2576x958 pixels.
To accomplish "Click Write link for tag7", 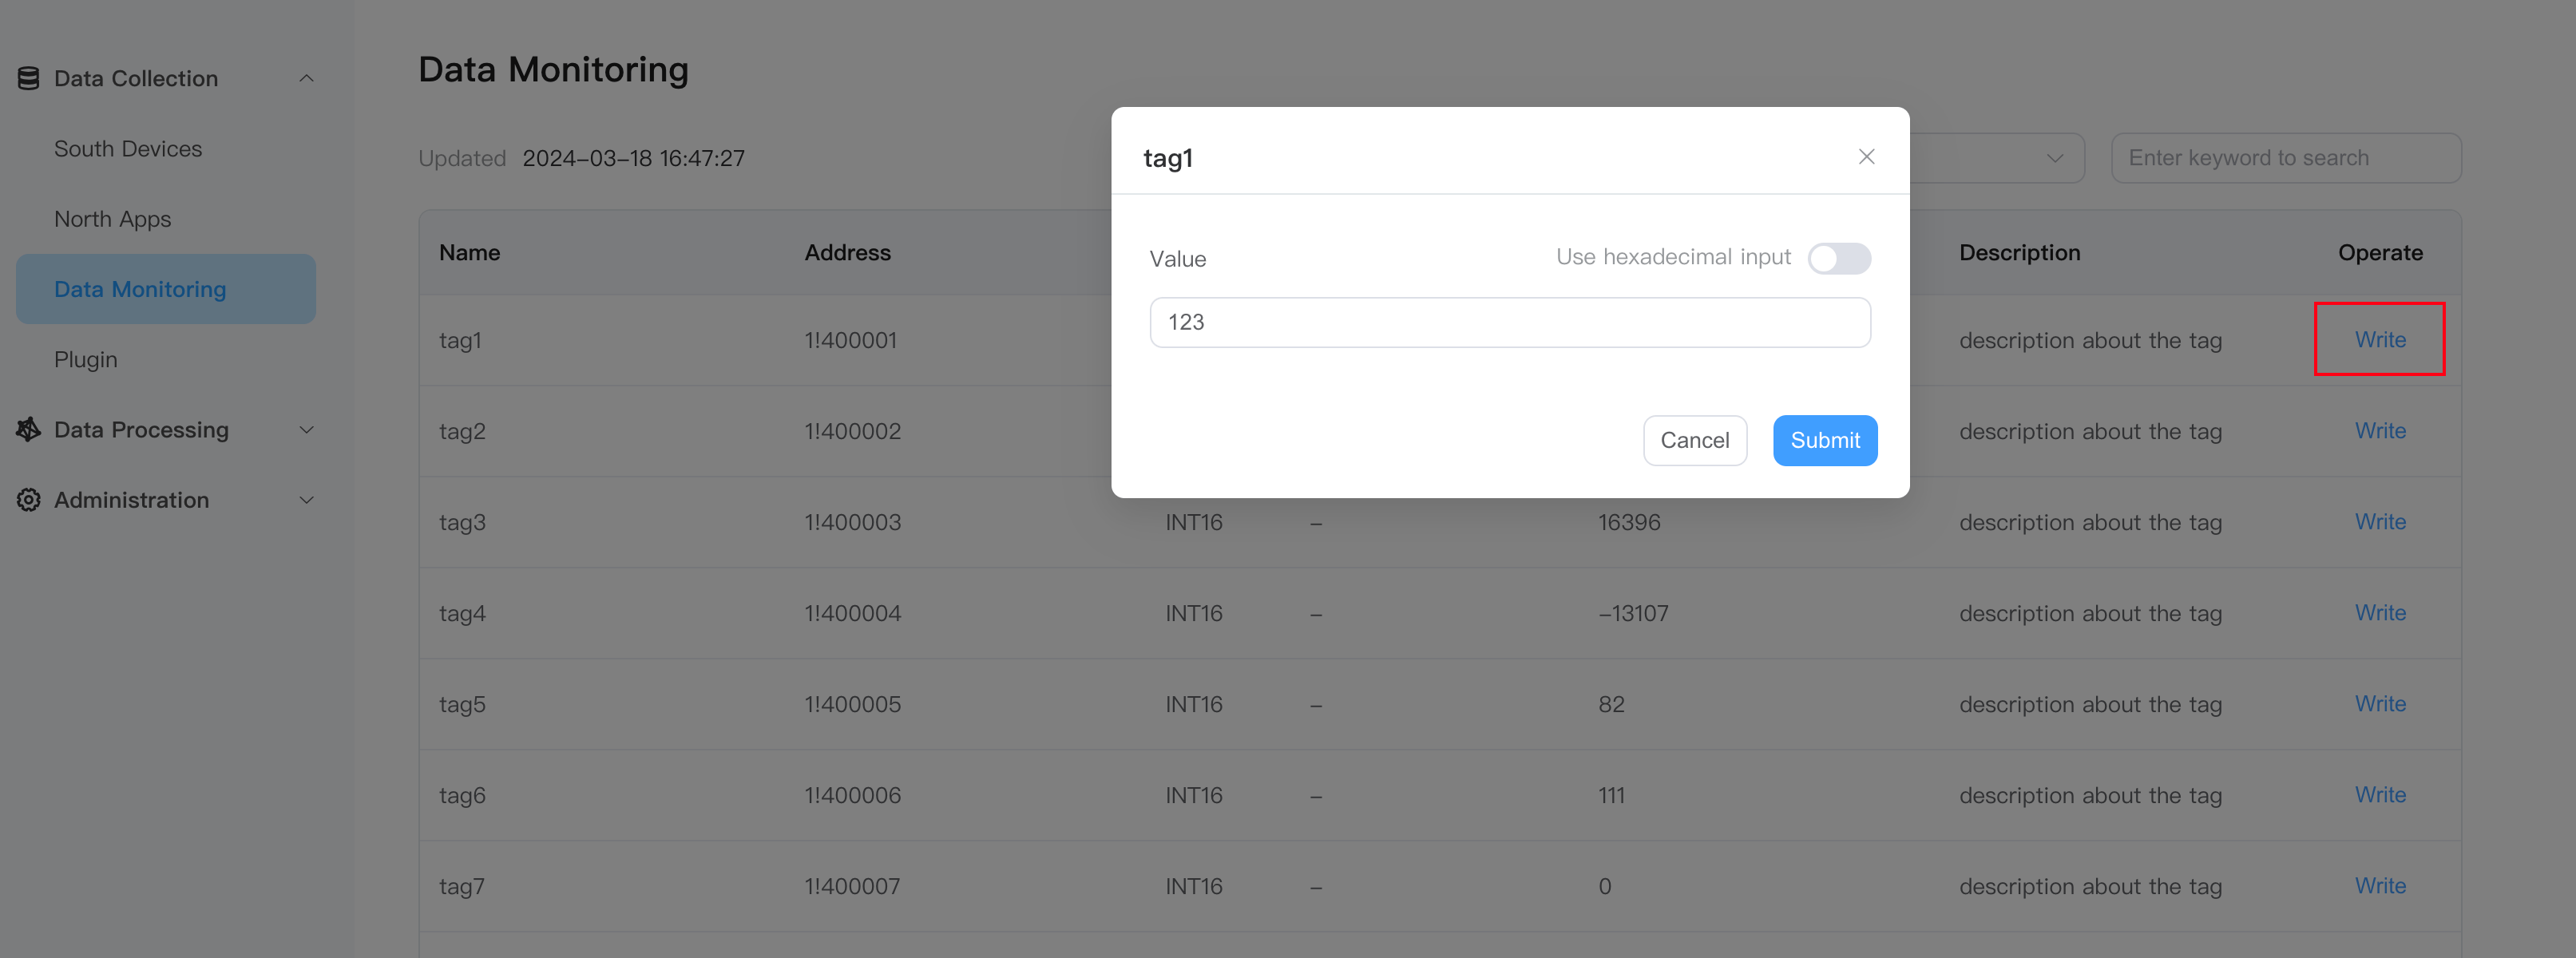I will (x=2380, y=886).
